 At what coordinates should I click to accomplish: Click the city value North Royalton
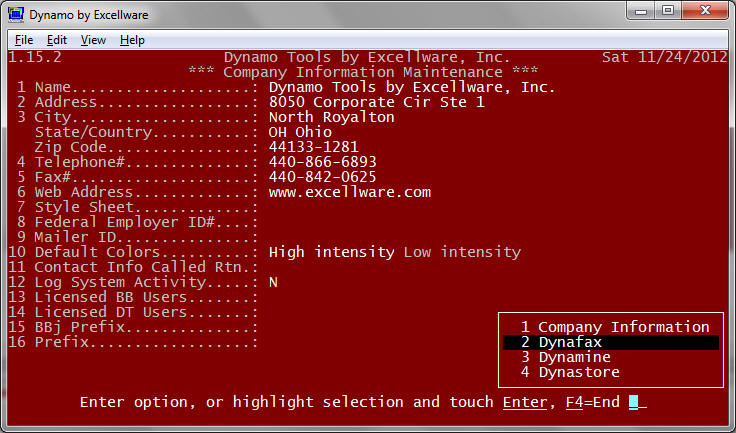[x=331, y=117]
